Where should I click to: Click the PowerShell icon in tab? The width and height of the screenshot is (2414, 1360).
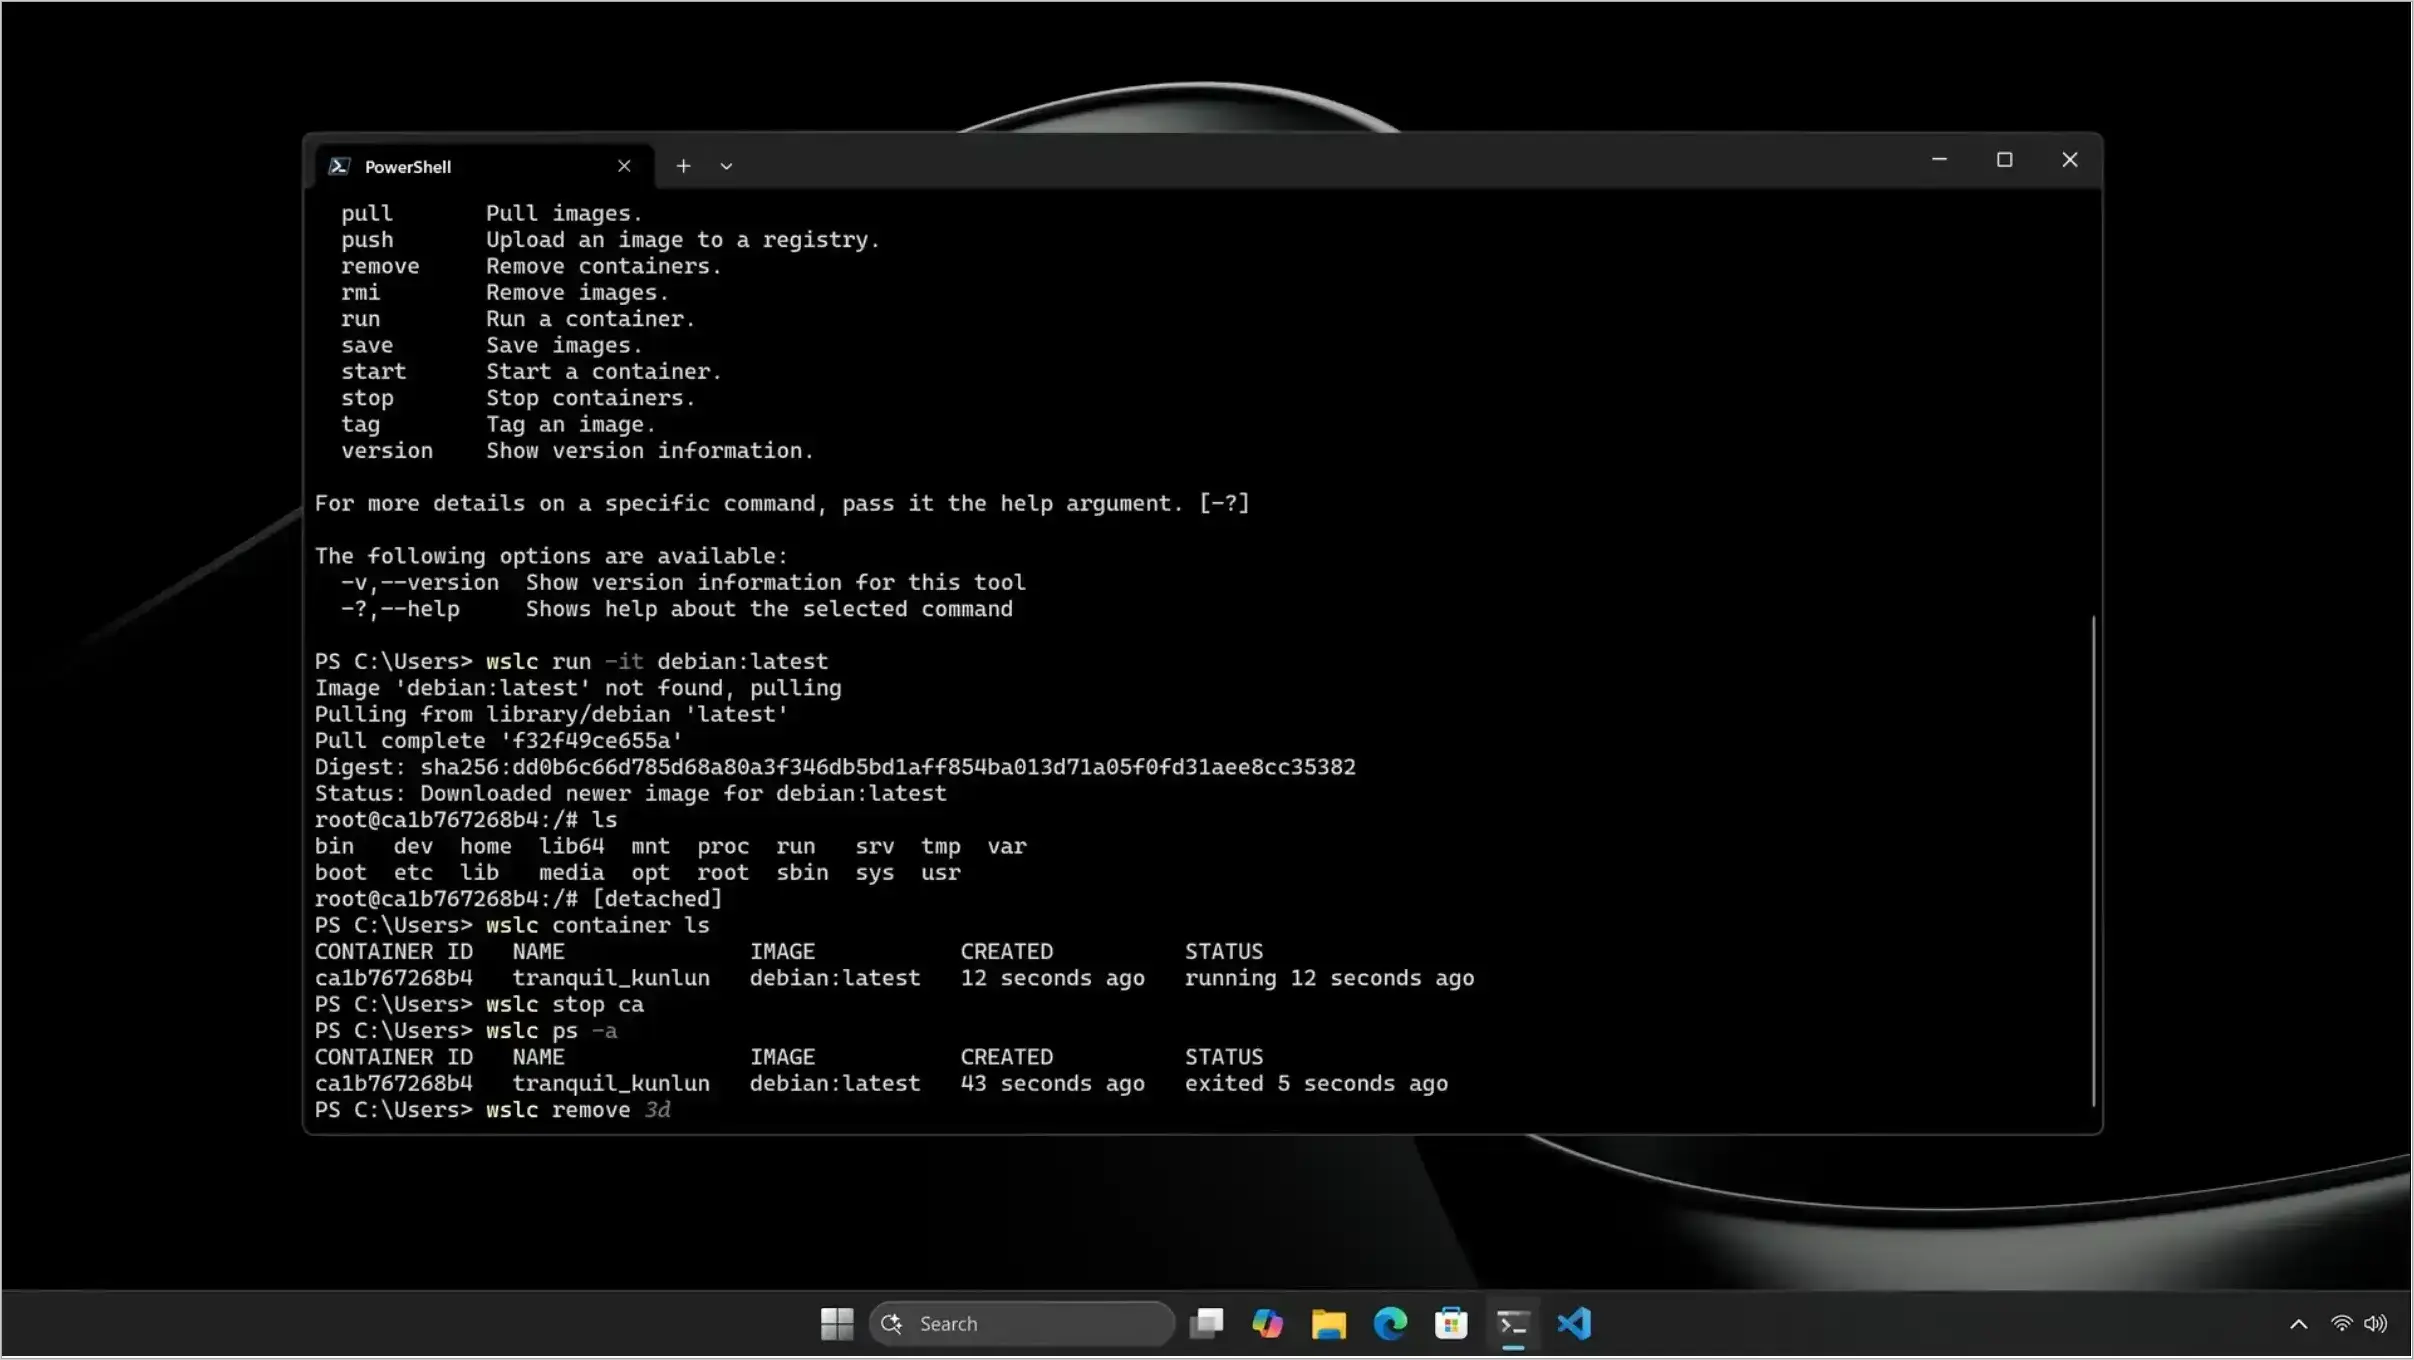tap(339, 166)
